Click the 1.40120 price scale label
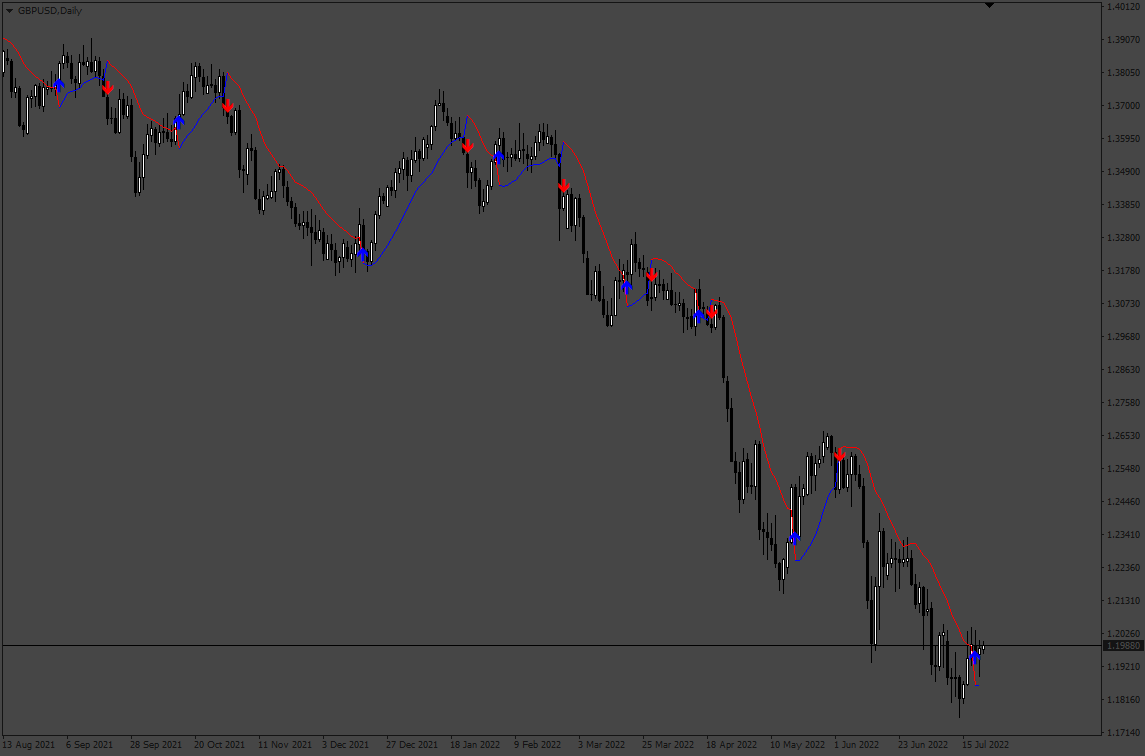The height and width of the screenshot is (756, 1145). (1124, 7)
